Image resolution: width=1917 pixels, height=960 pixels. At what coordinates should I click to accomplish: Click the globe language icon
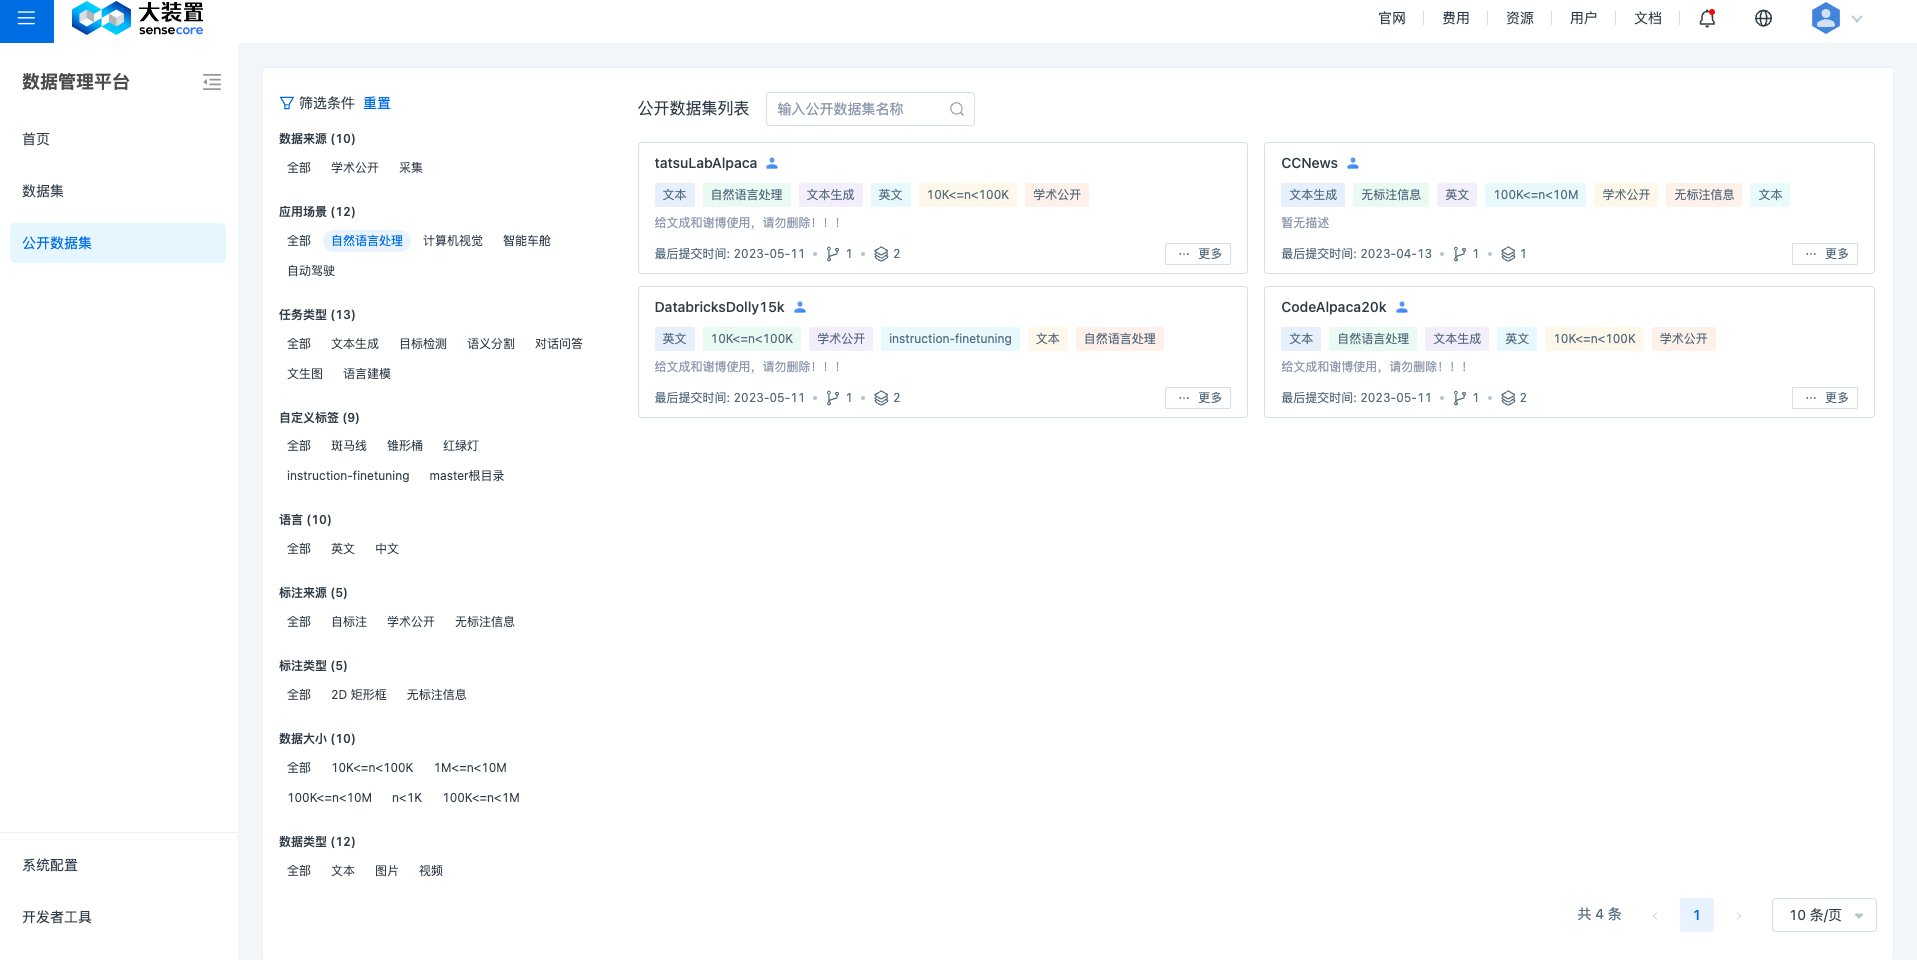click(x=1763, y=18)
